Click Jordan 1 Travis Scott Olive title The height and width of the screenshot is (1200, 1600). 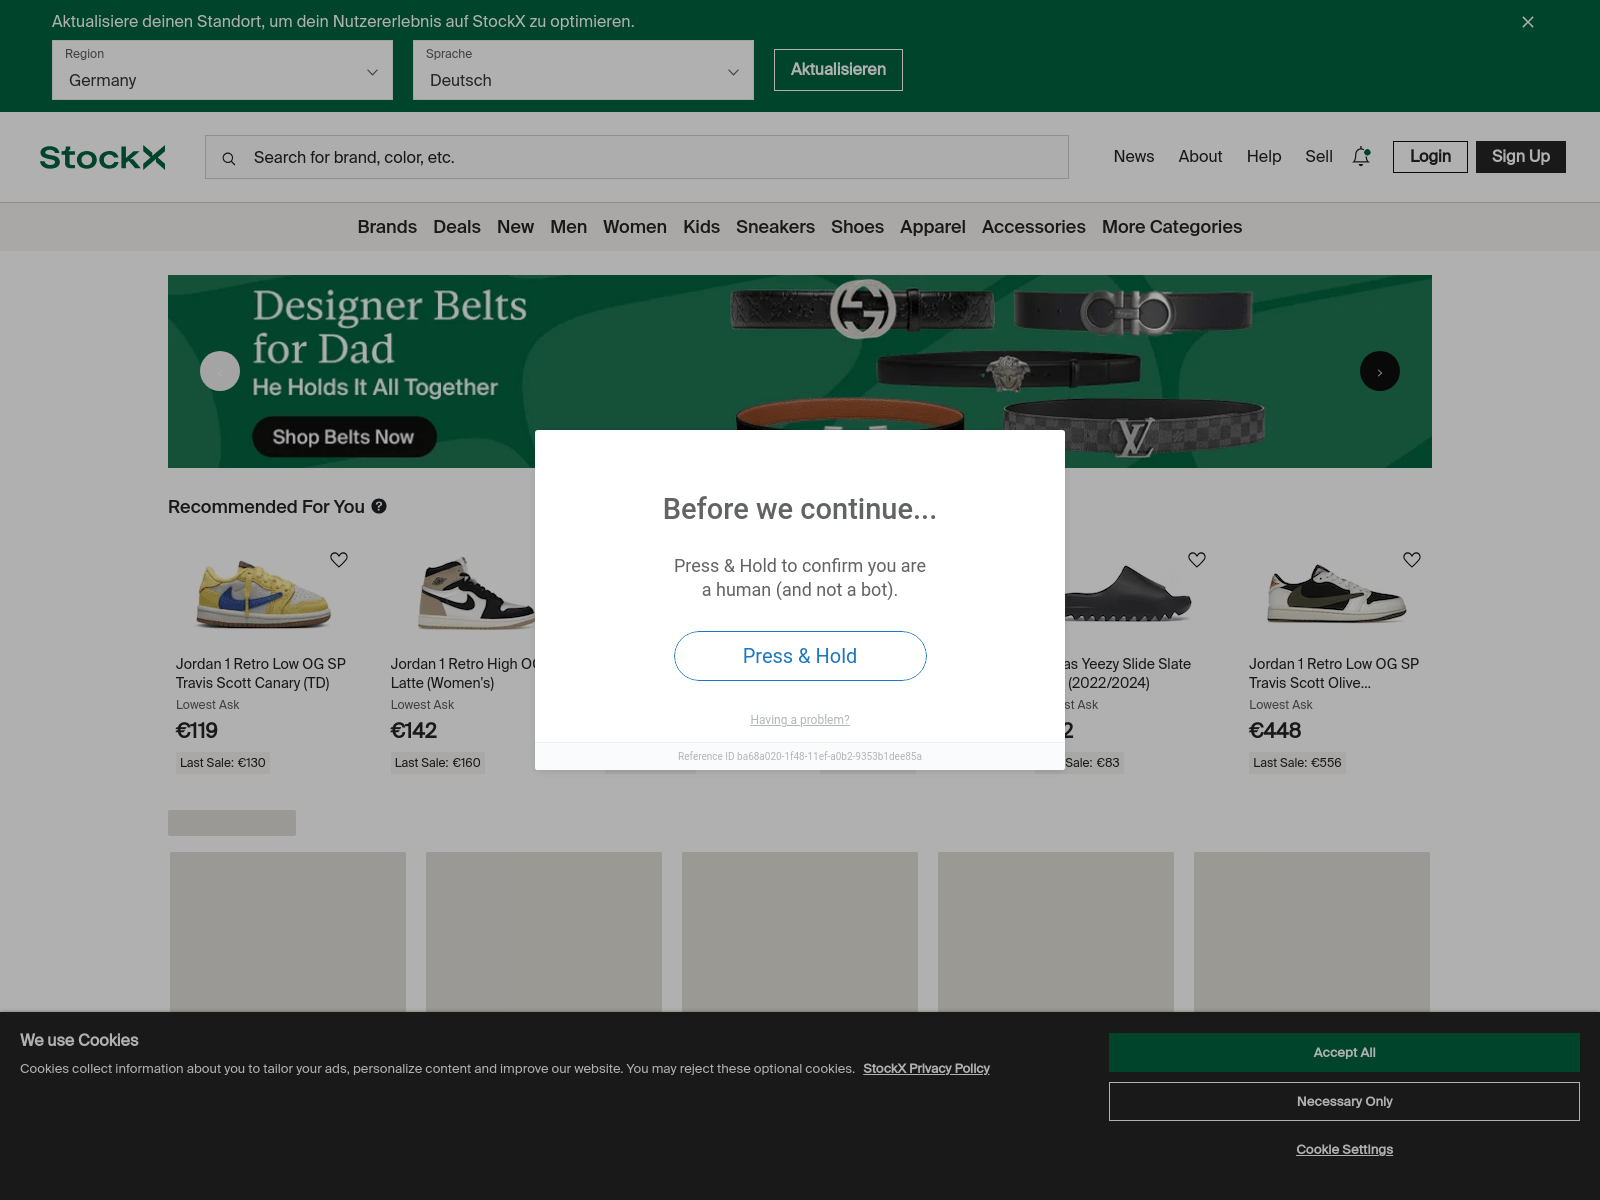click(1334, 673)
